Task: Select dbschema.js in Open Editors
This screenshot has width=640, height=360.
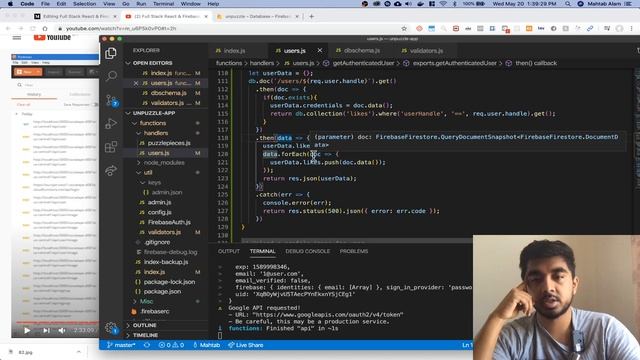Action: pos(169,93)
